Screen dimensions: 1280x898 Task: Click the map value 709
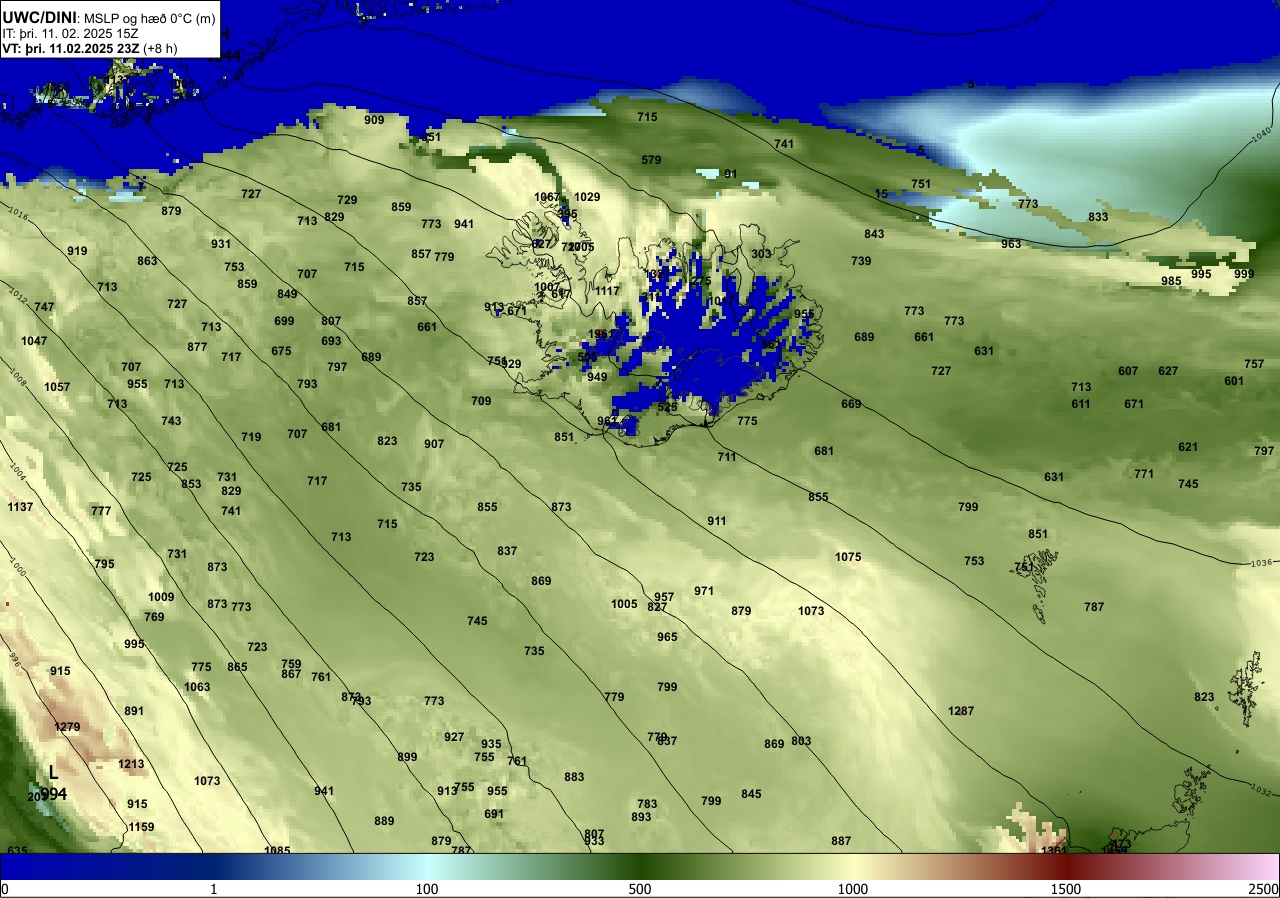(481, 401)
